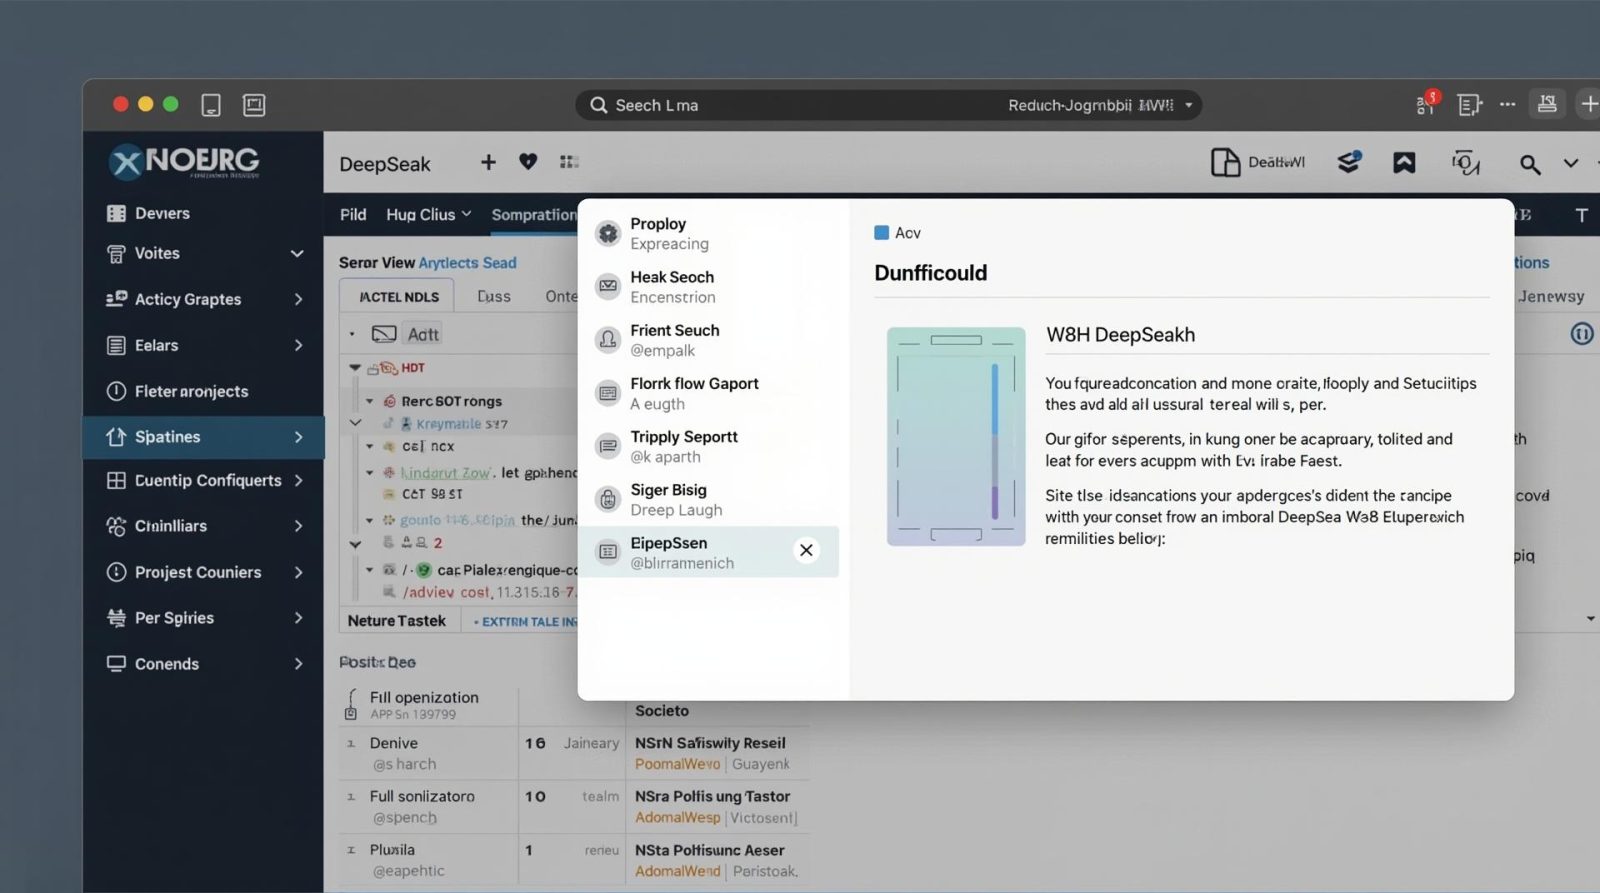This screenshot has height=893, width=1600.
Task: Click the grid dots icon beside DeepSeak
Action: pos(569,162)
